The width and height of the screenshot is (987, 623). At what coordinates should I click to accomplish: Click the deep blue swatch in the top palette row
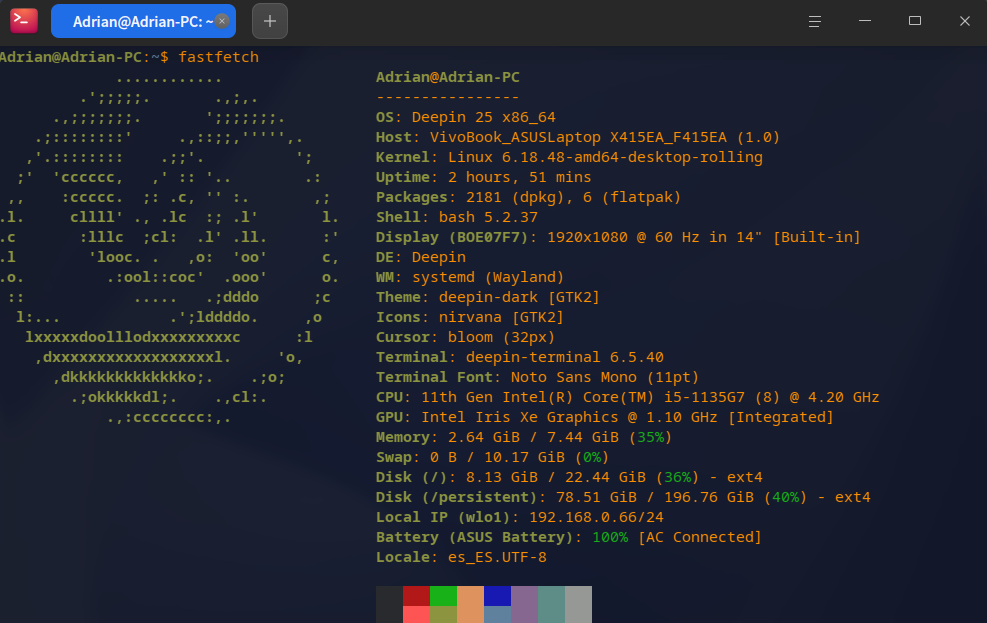point(497,596)
